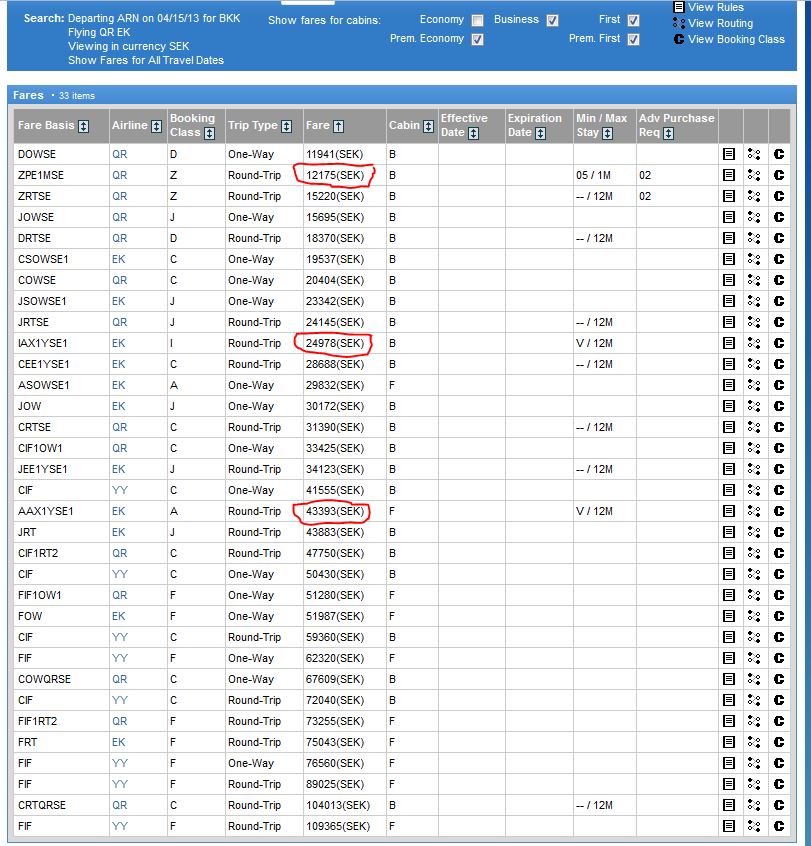The image size is (811, 846).
Task: Uncheck the Prem. First cabin checkbox
Action: 633,39
